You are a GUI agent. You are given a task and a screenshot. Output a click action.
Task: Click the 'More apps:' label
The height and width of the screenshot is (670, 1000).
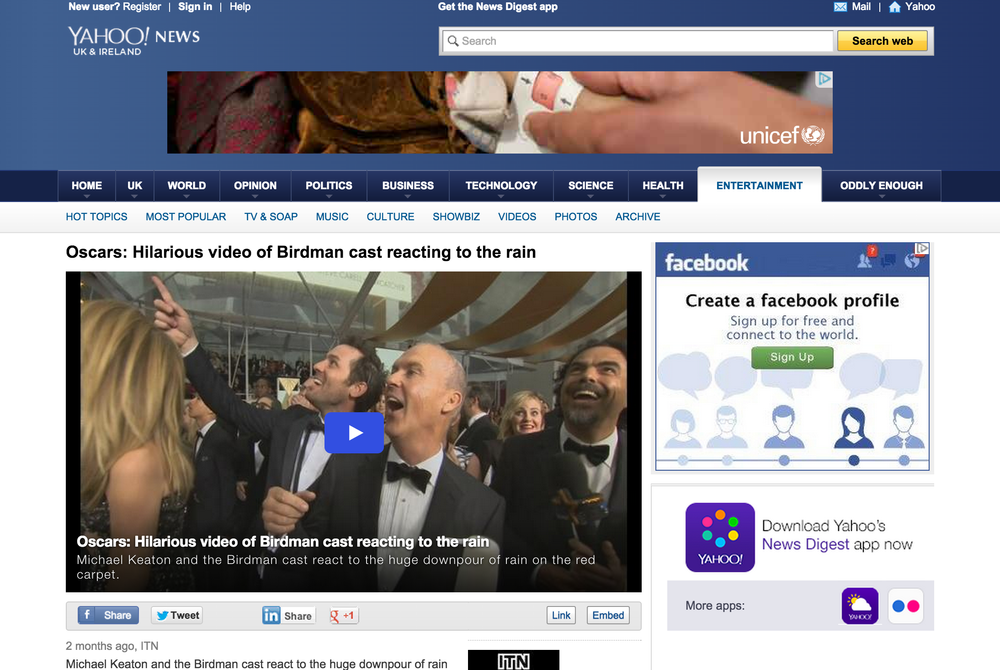pos(715,606)
